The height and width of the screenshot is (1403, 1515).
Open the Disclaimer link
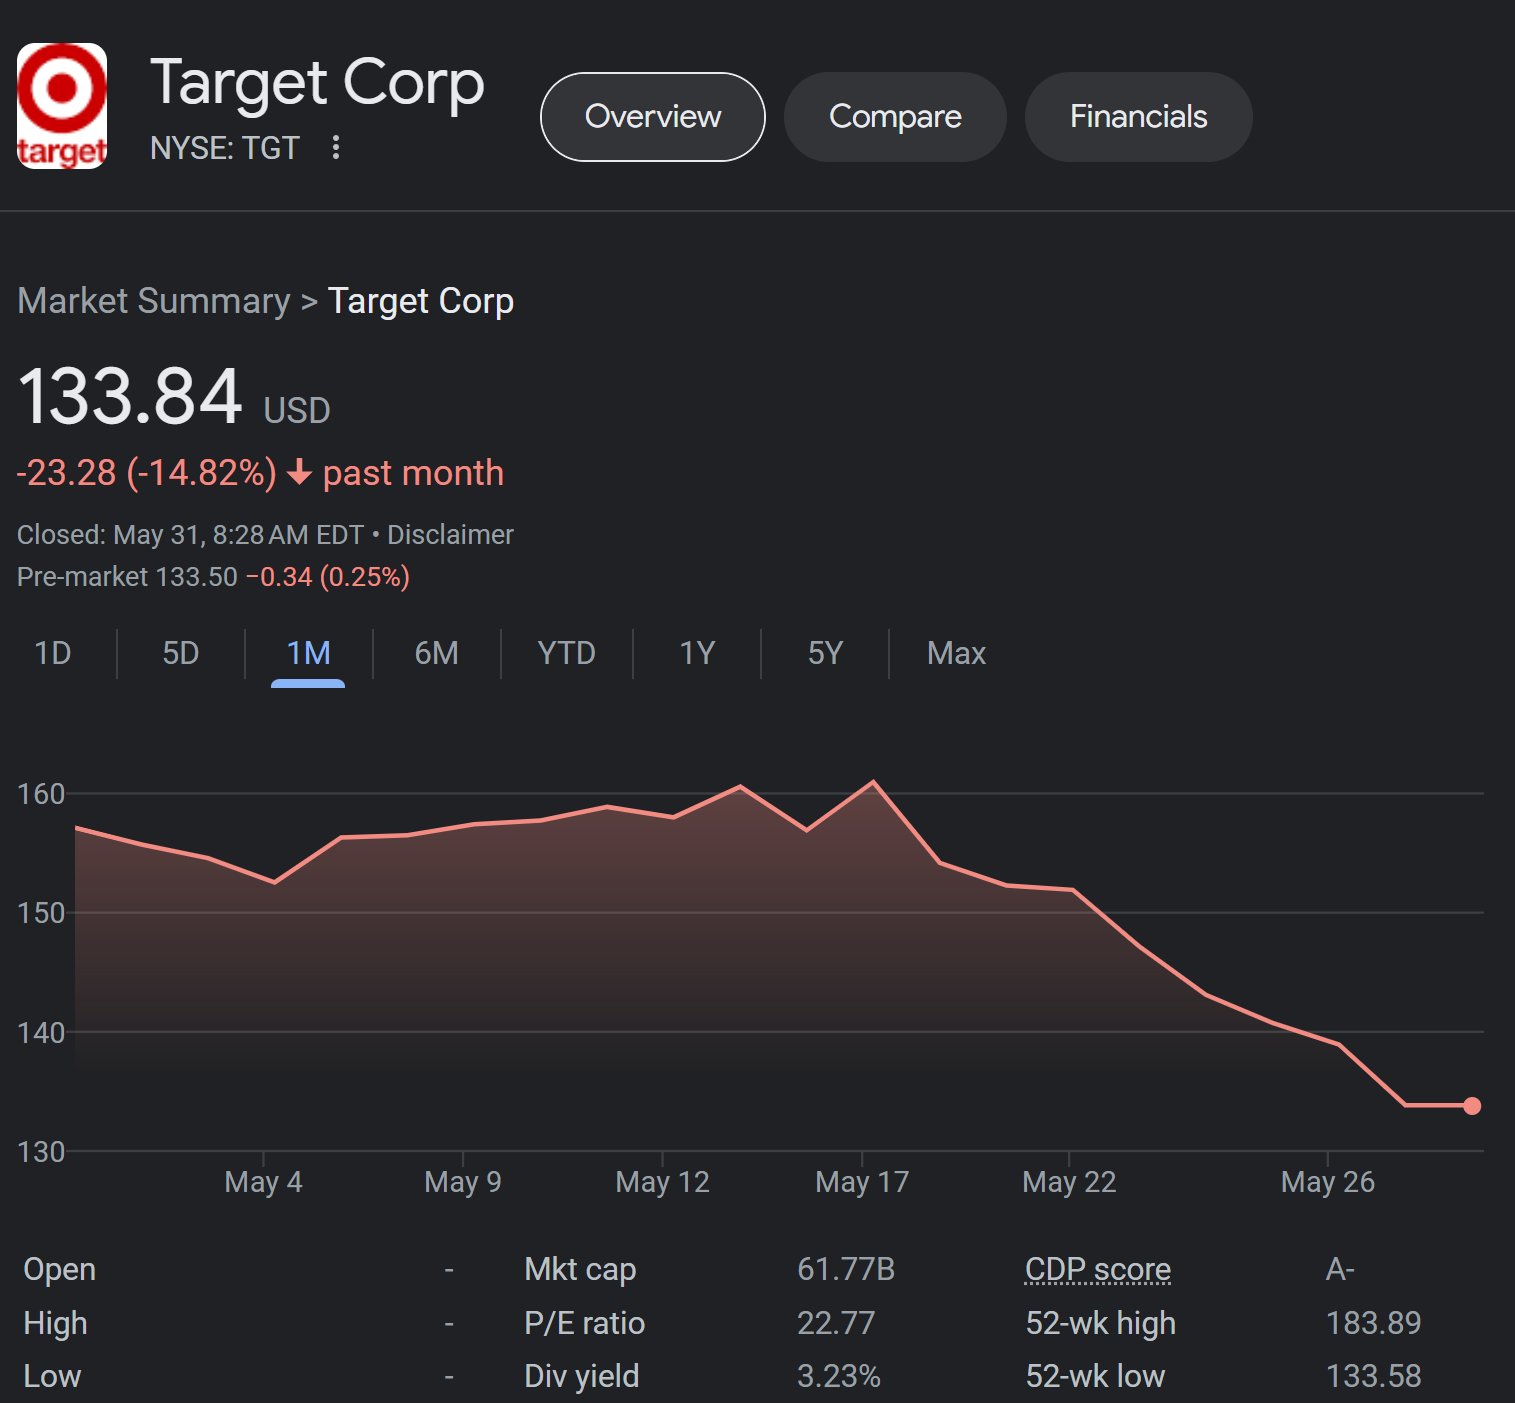click(x=450, y=535)
